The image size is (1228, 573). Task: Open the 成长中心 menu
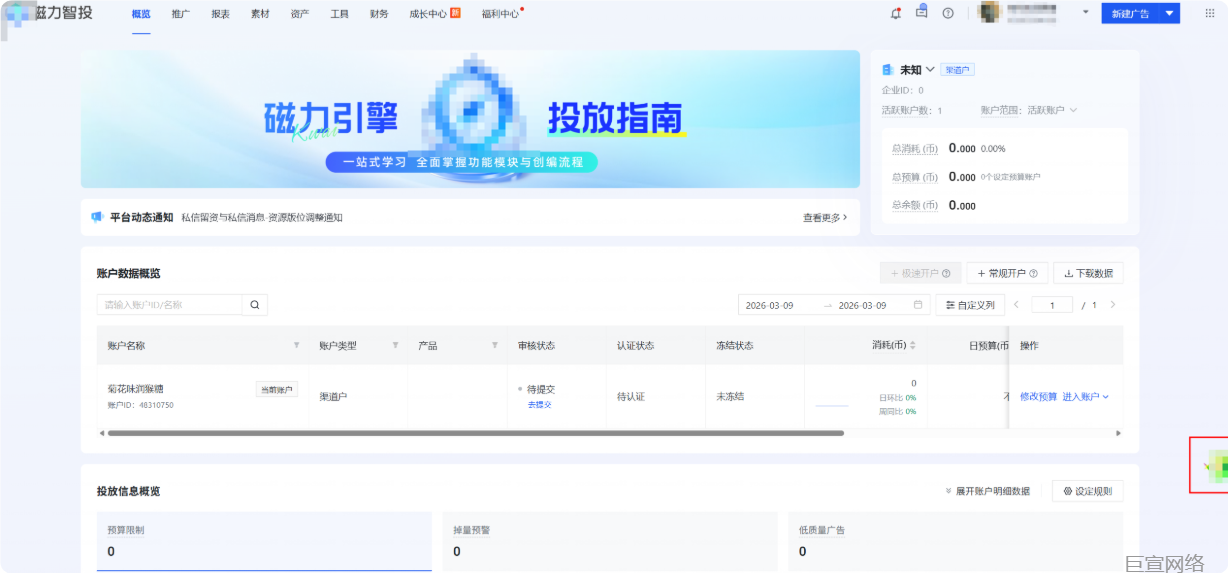pos(434,14)
